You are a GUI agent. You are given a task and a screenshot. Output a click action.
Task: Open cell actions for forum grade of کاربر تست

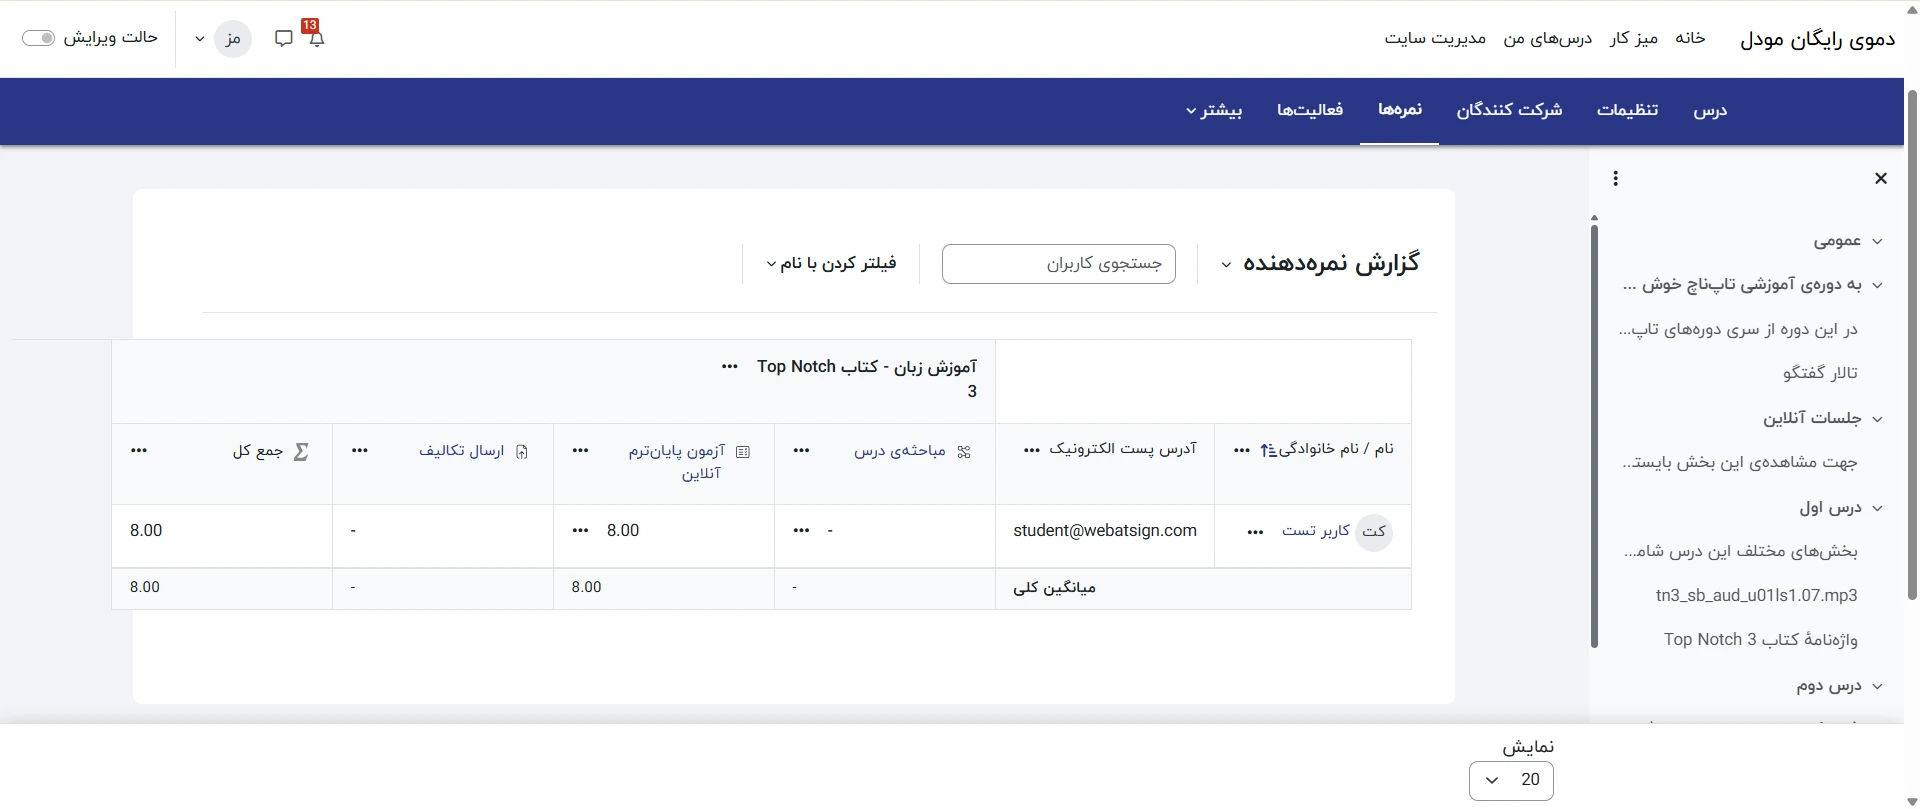[x=801, y=531]
